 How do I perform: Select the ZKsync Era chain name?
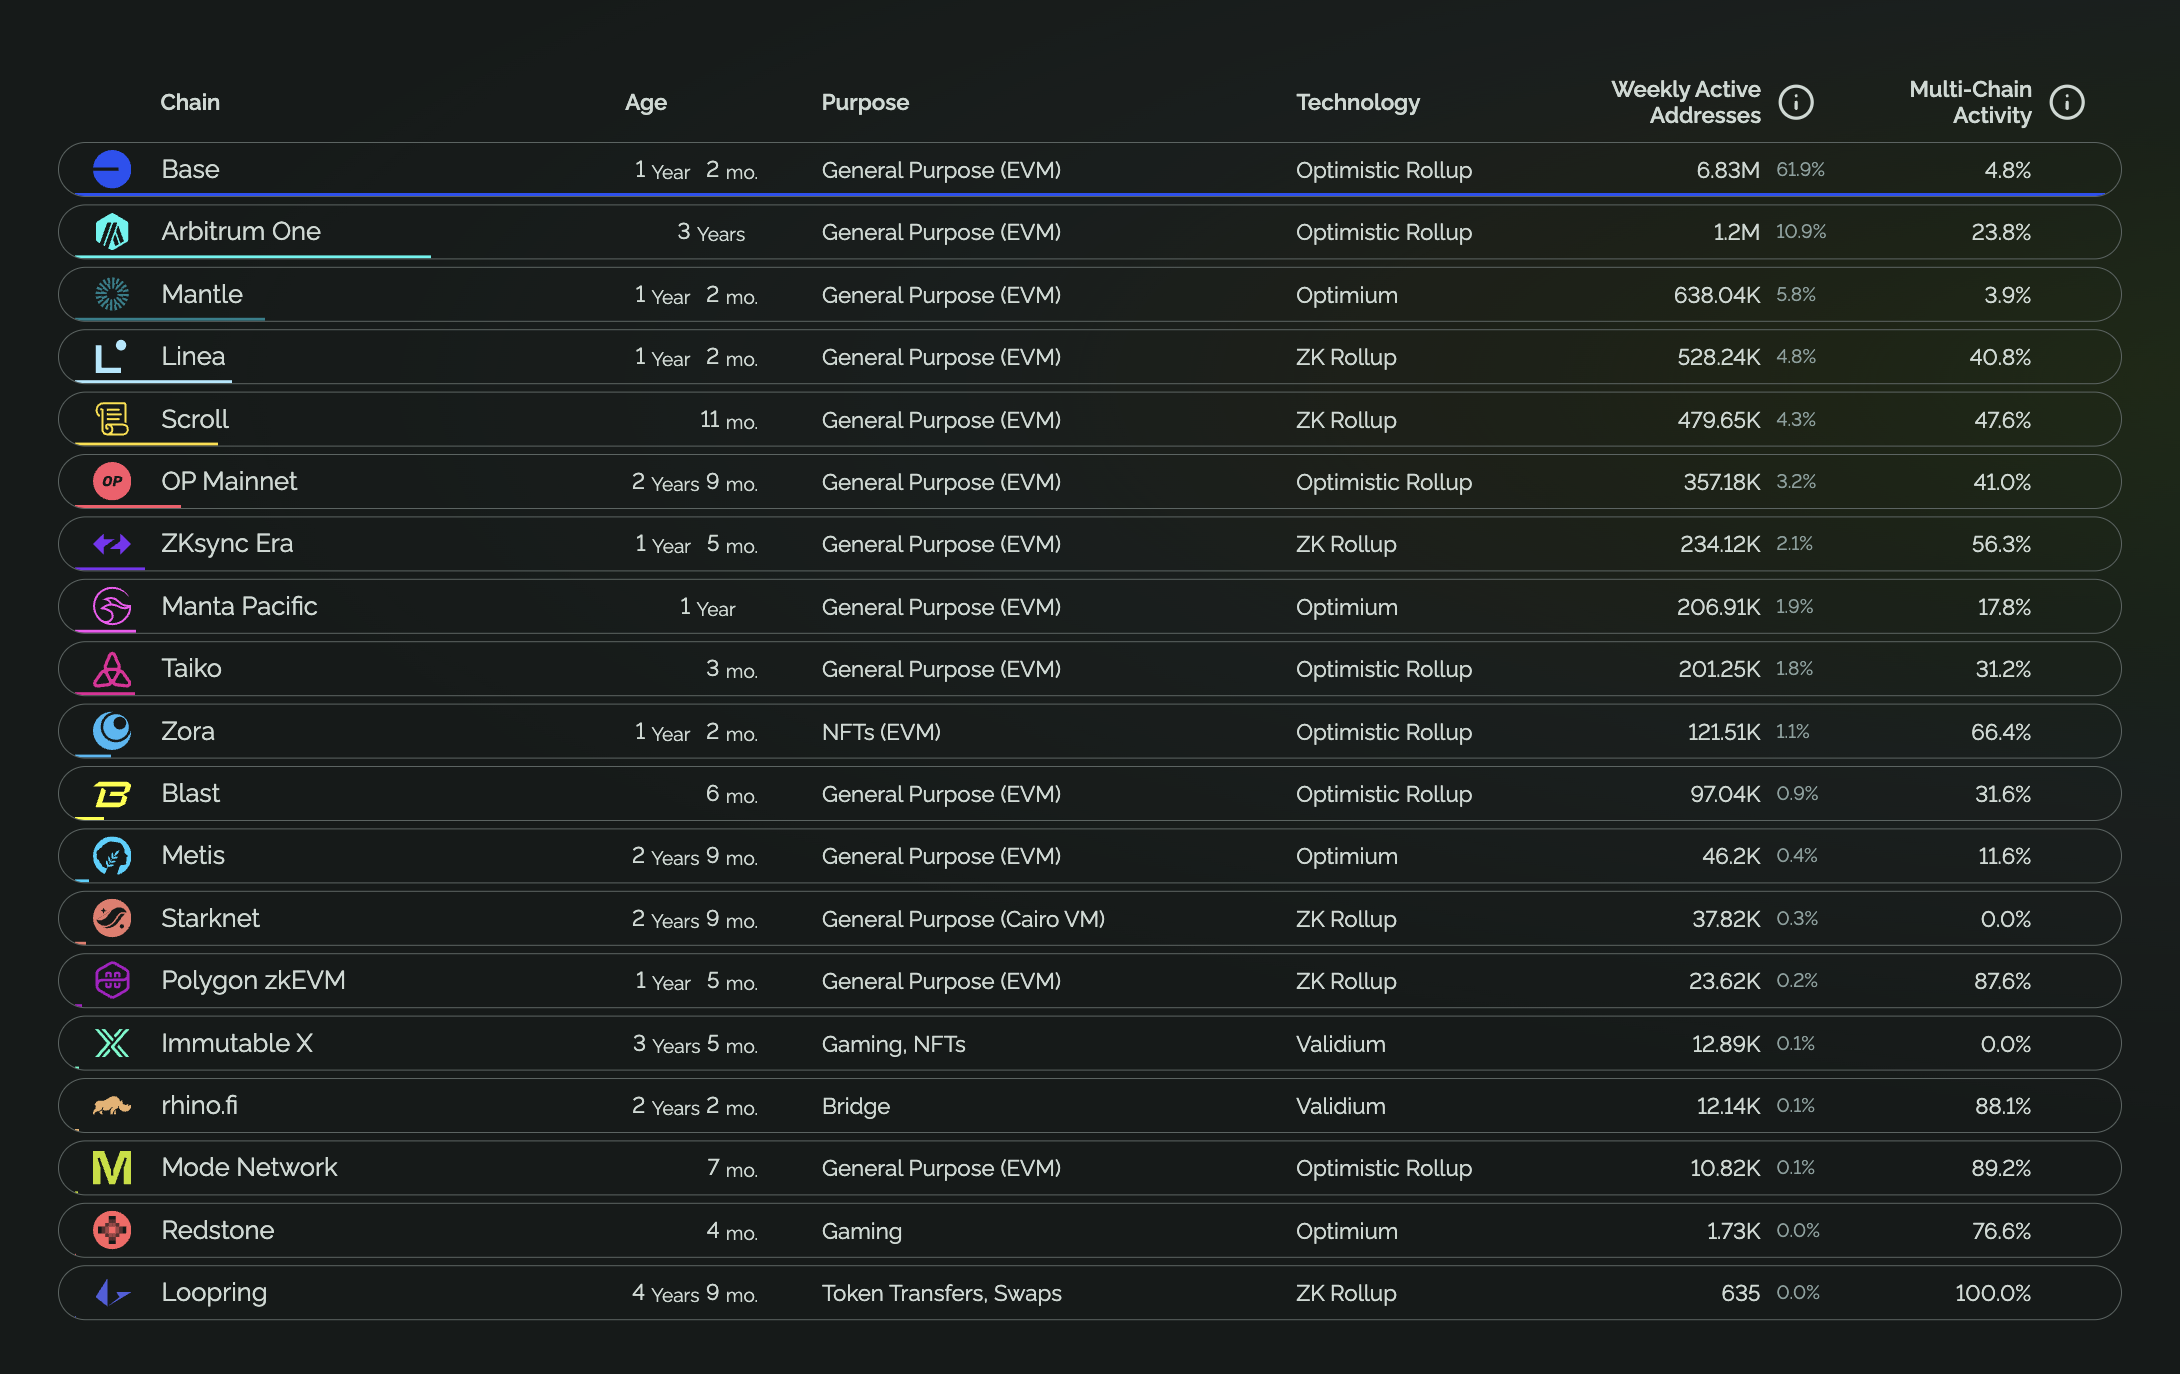tap(227, 543)
